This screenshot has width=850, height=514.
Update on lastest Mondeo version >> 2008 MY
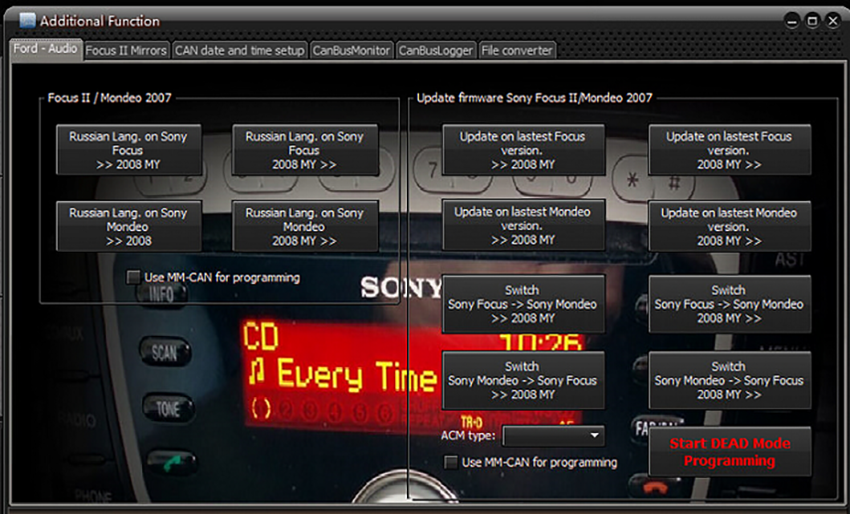[x=523, y=226]
